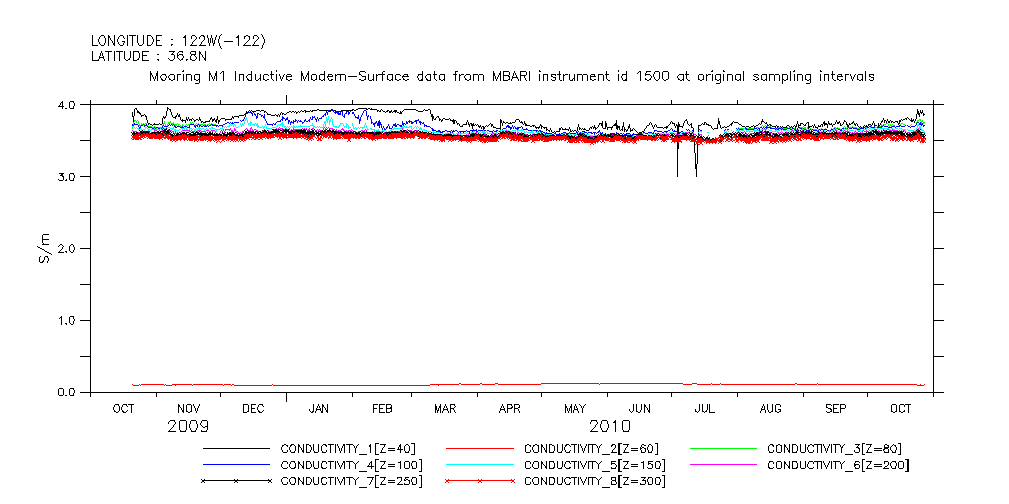1009x504 pixels.
Task: Select the JUL month label on time axis
Action: 705,409
